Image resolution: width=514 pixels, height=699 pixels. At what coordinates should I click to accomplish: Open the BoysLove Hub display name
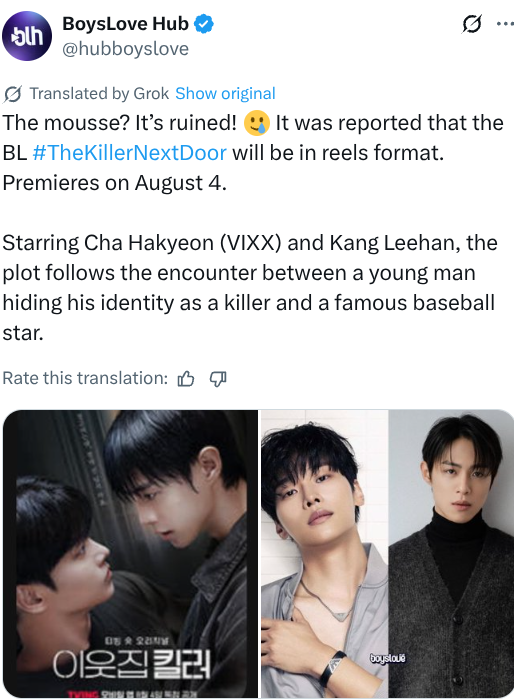[x=125, y=24]
